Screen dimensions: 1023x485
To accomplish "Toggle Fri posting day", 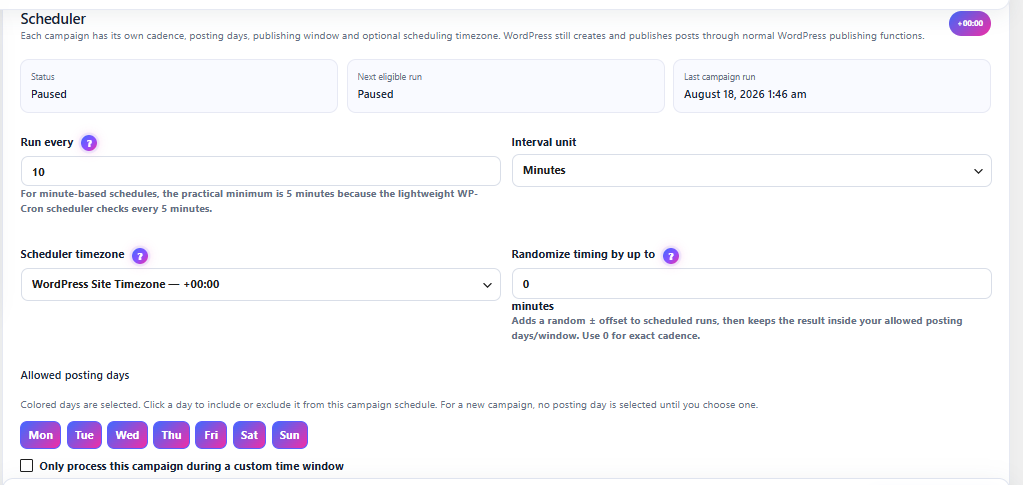I will point(211,435).
